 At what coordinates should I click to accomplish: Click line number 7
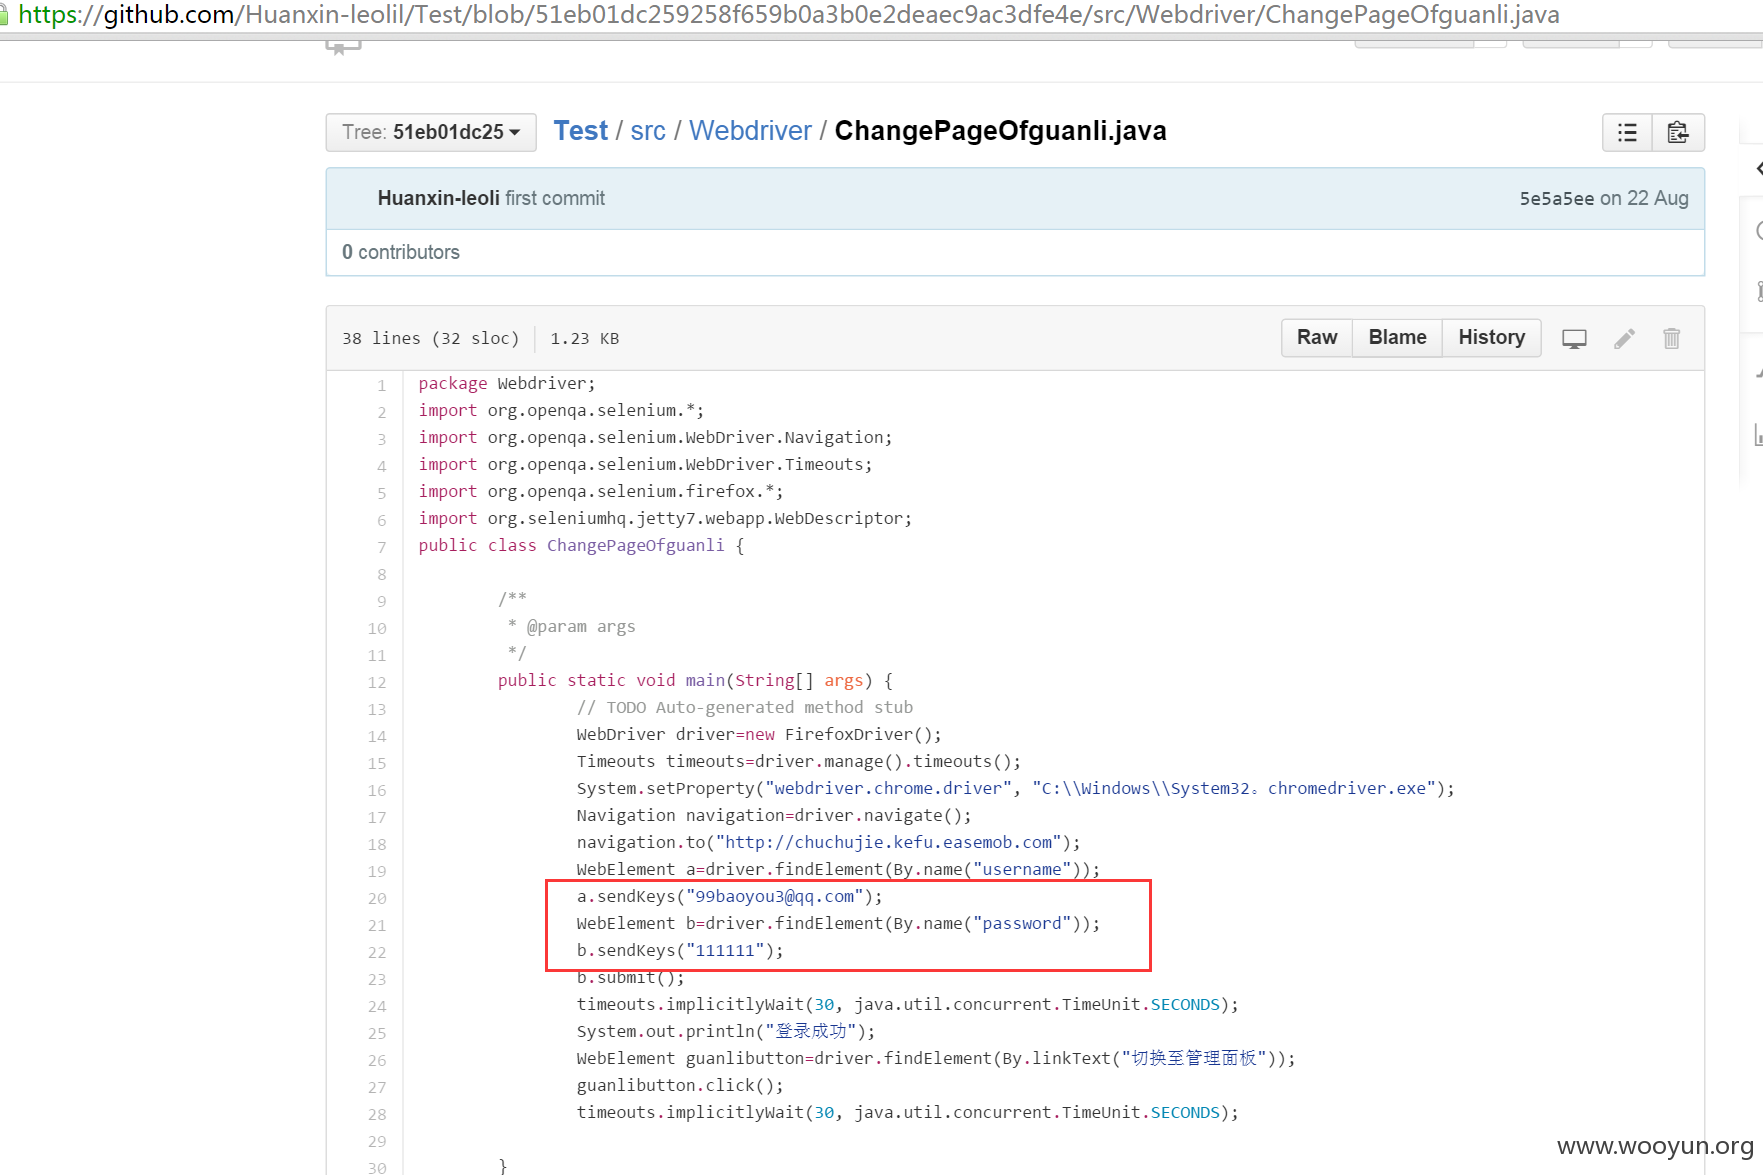tap(381, 547)
